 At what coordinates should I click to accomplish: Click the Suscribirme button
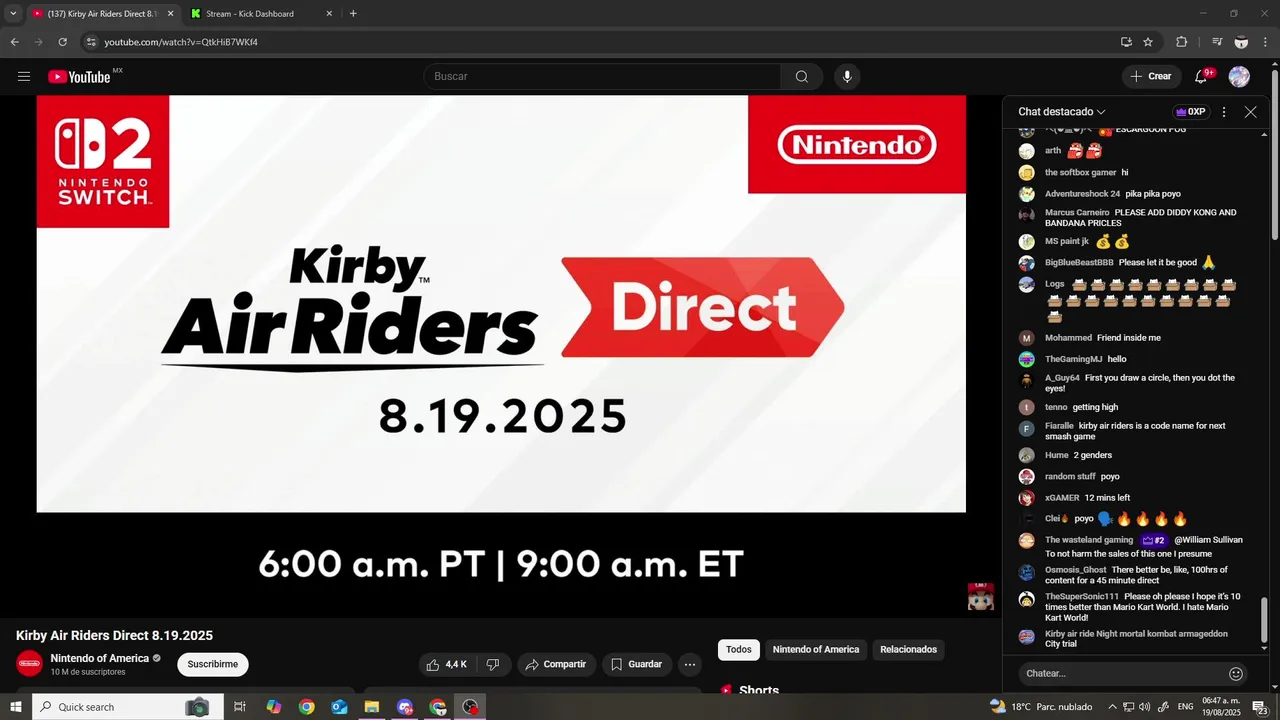tap(213, 664)
